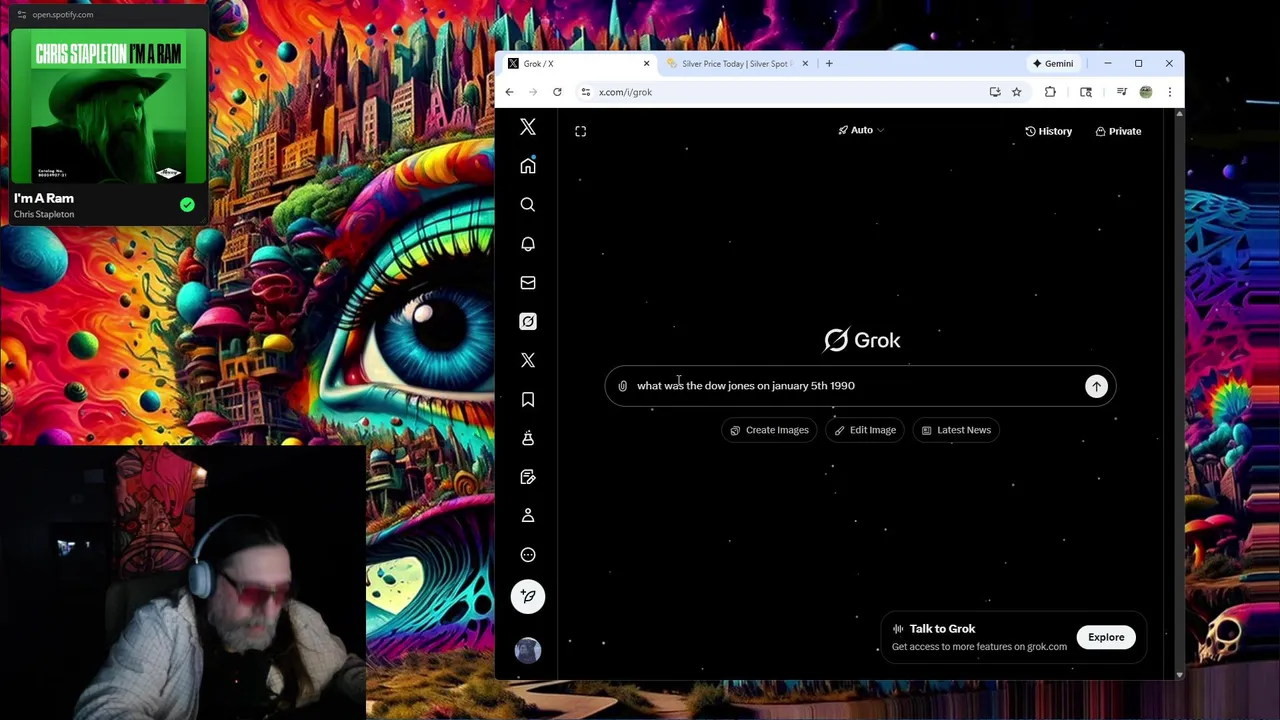Switch to the Grok / X tab

pos(579,64)
